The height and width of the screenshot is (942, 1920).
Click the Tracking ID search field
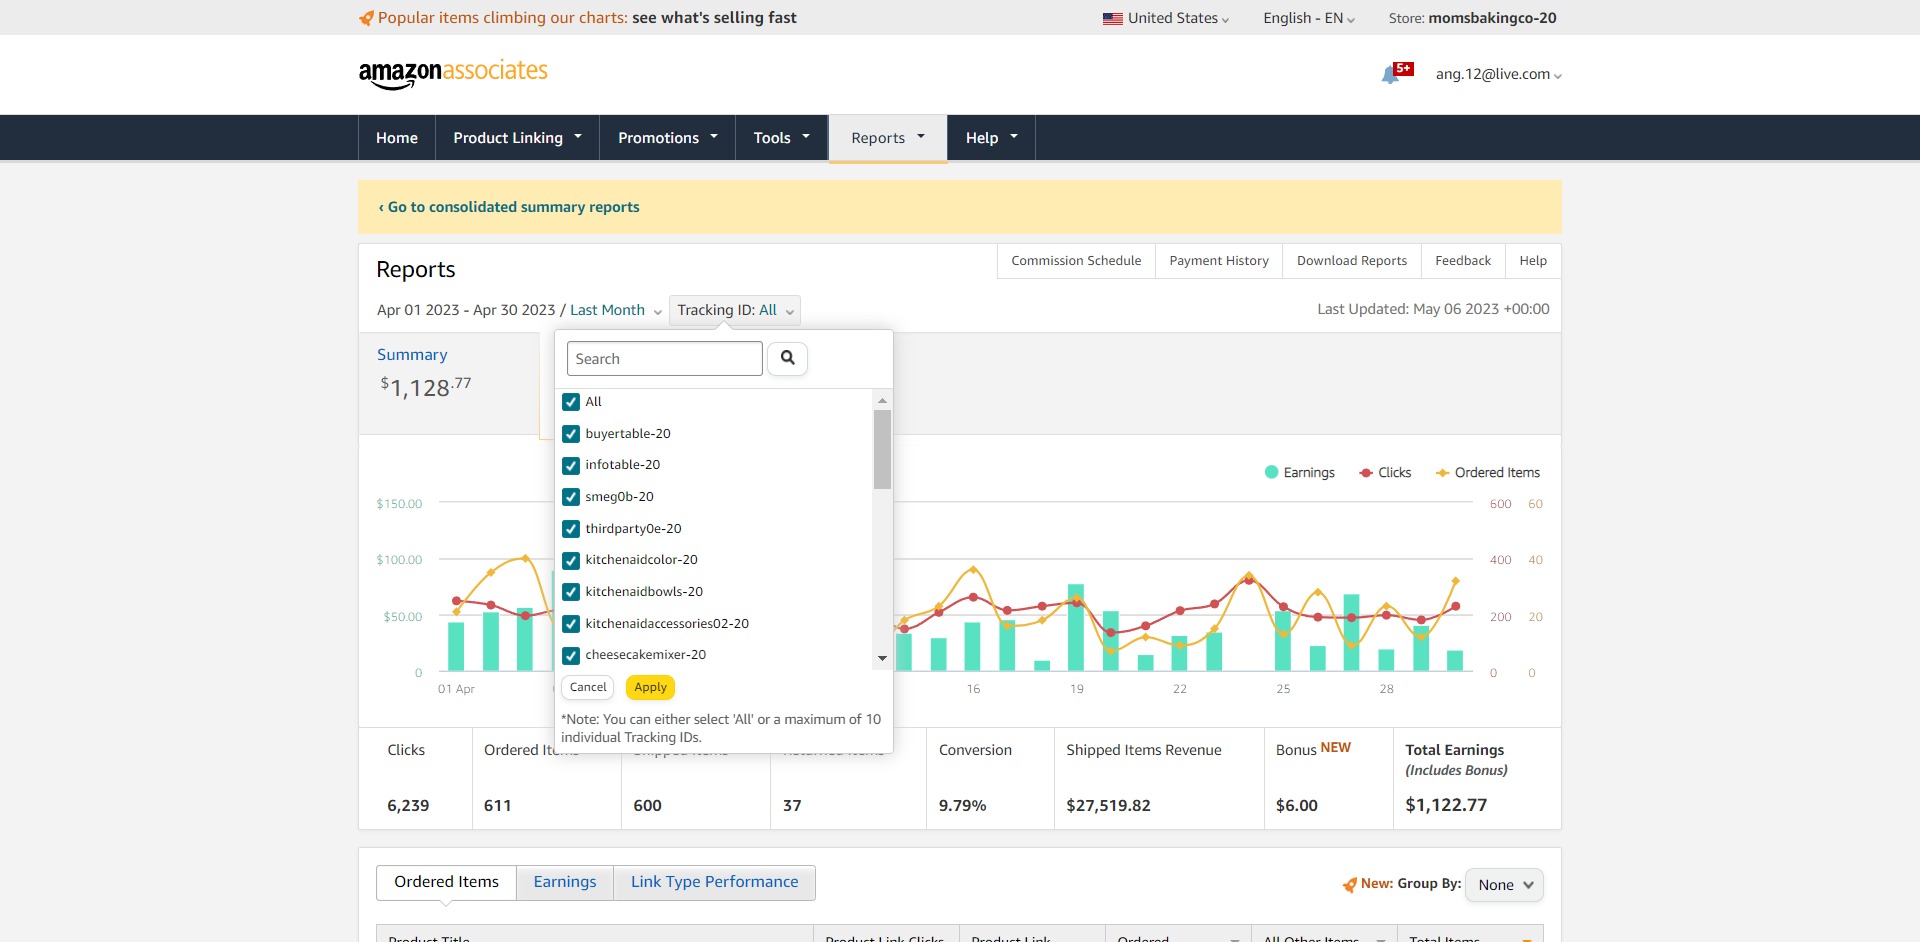click(x=665, y=359)
